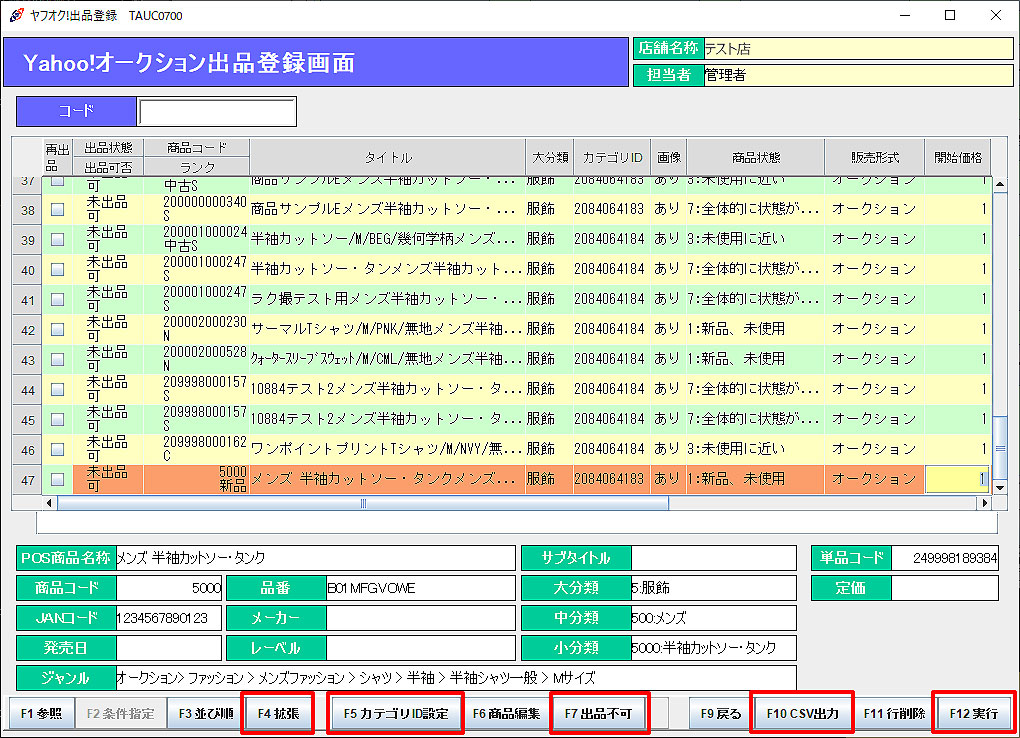The width and height of the screenshot is (1020, 738).
Task: Tick the 再出品 checkbox for row 42
Action: point(57,330)
